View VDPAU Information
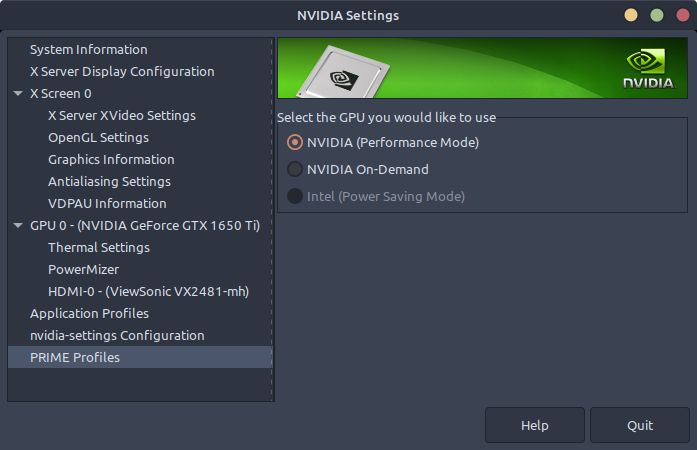The height and width of the screenshot is (450, 697). click(x=107, y=204)
